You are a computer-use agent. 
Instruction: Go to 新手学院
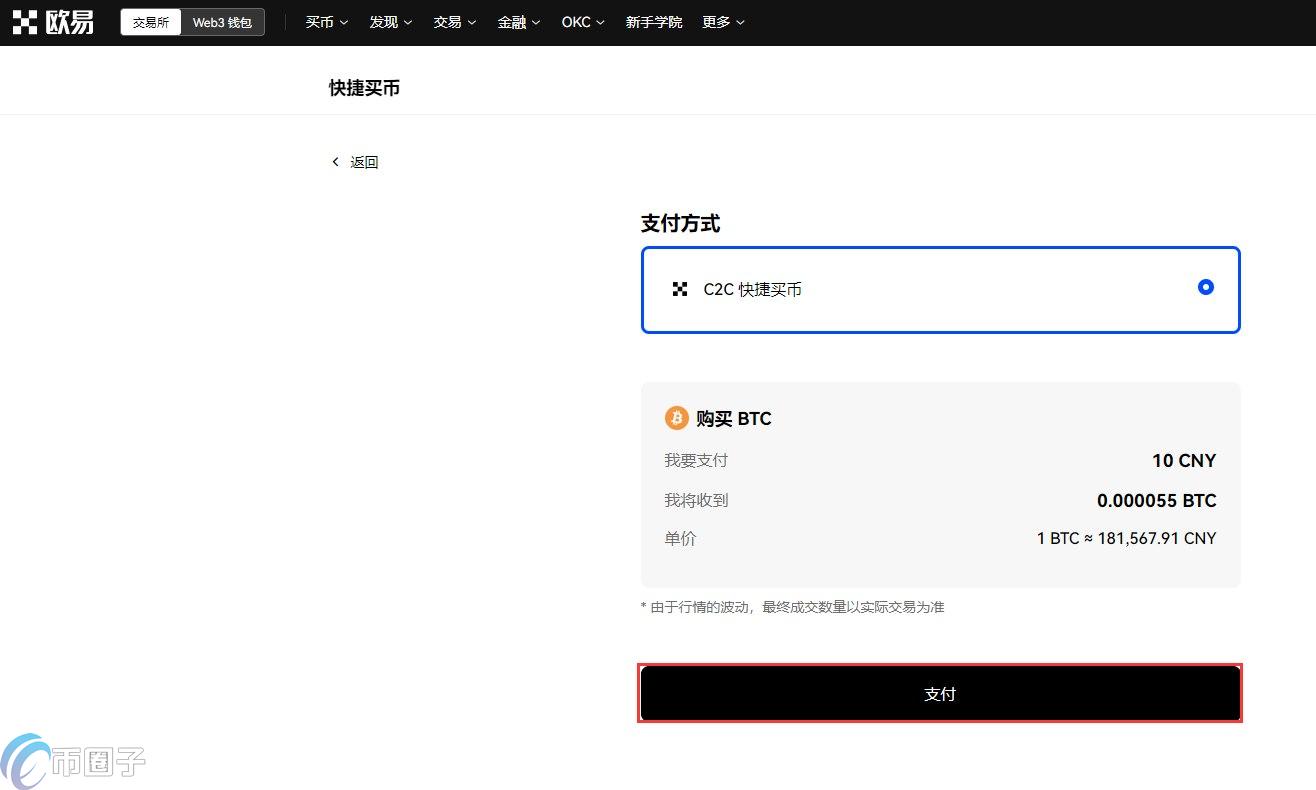tap(654, 22)
